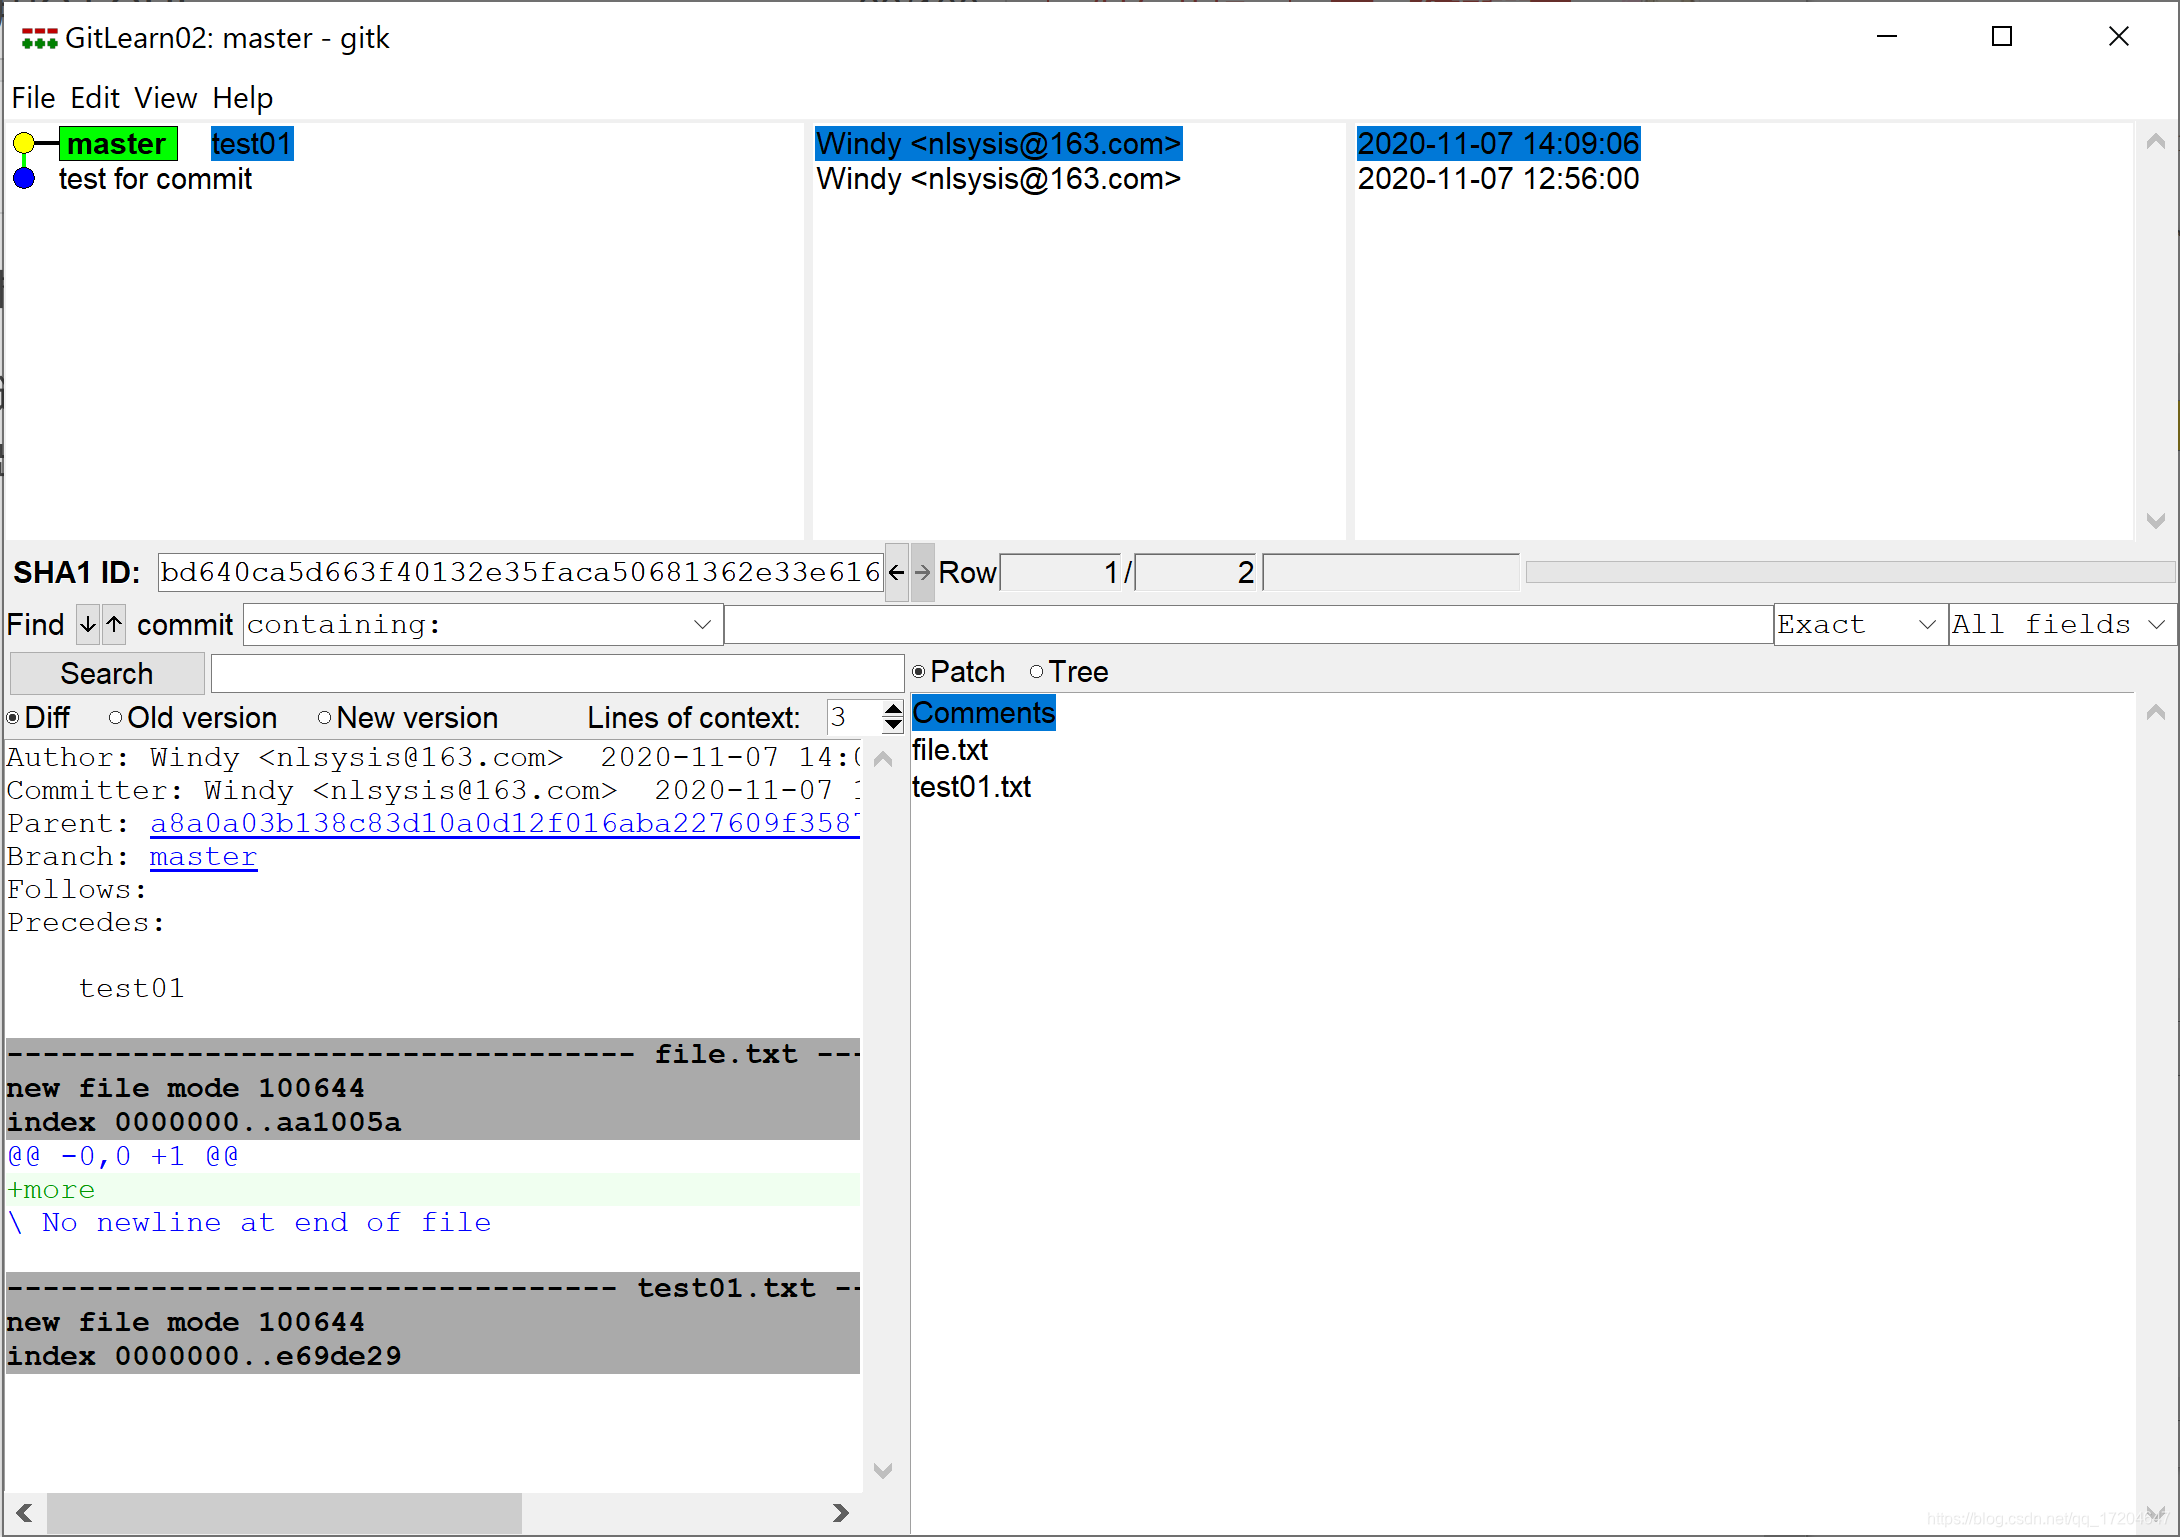Click the blue commit node for test for commit
Image resolution: width=2180 pixels, height=1537 pixels.
pos(24,179)
